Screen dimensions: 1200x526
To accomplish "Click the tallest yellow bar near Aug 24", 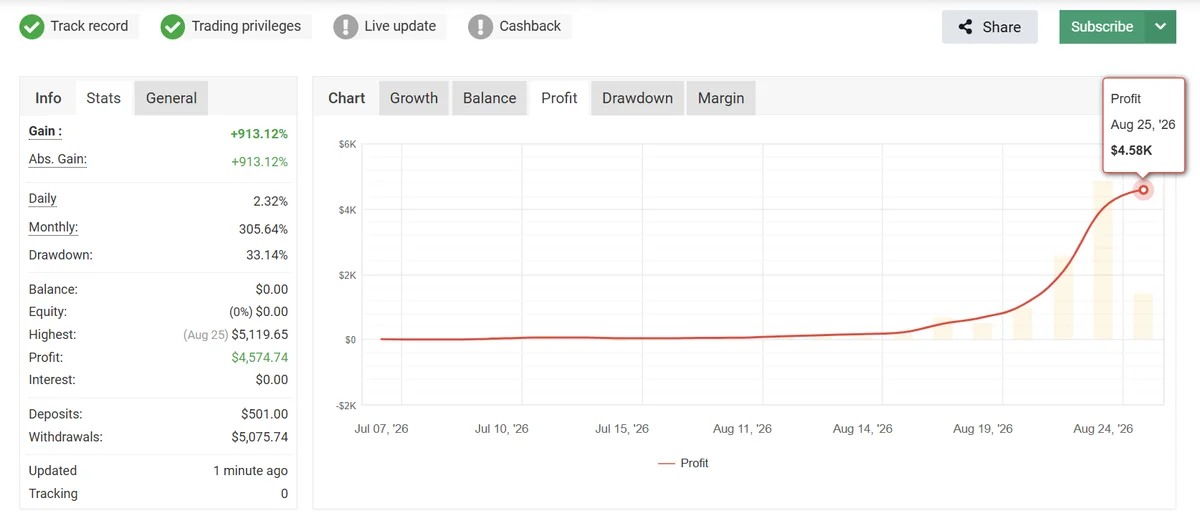I will pyautogui.click(x=1103, y=260).
